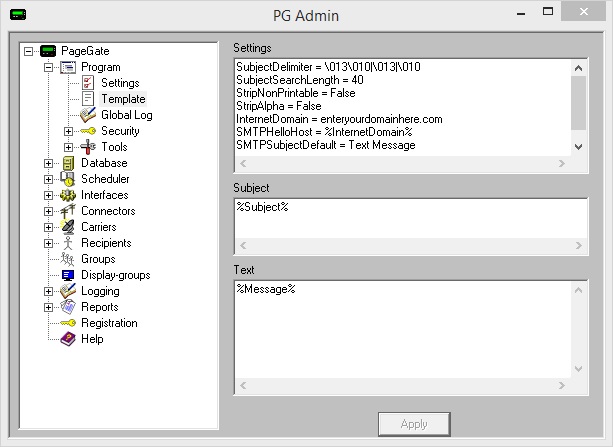This screenshot has width=613, height=447.
Task: Click the Groups people icon
Action: (x=67, y=259)
